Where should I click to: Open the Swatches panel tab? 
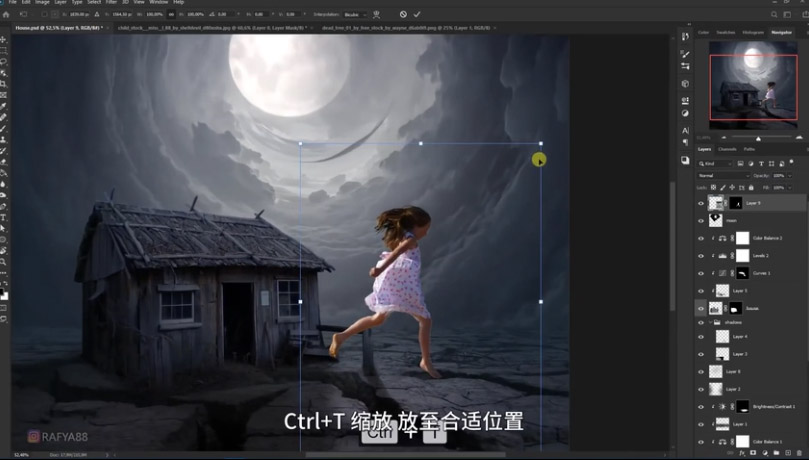[x=725, y=32]
